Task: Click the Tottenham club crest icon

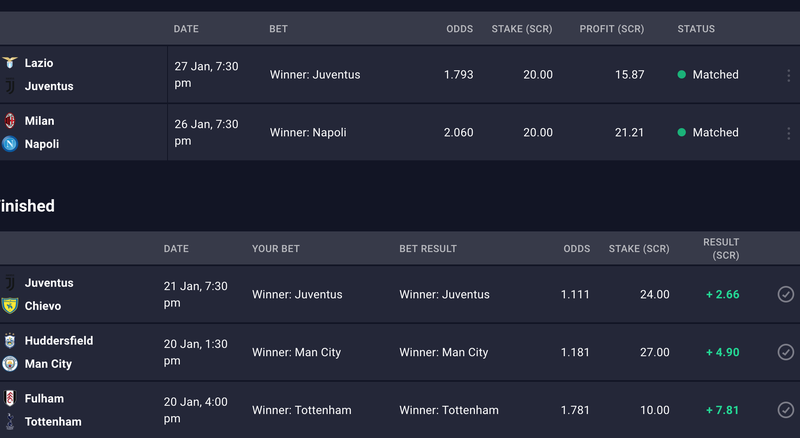Action: (10, 421)
